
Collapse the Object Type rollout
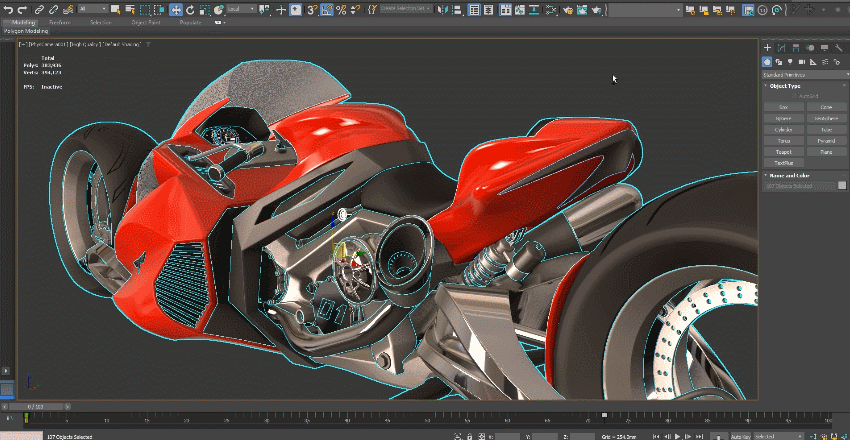click(x=783, y=86)
